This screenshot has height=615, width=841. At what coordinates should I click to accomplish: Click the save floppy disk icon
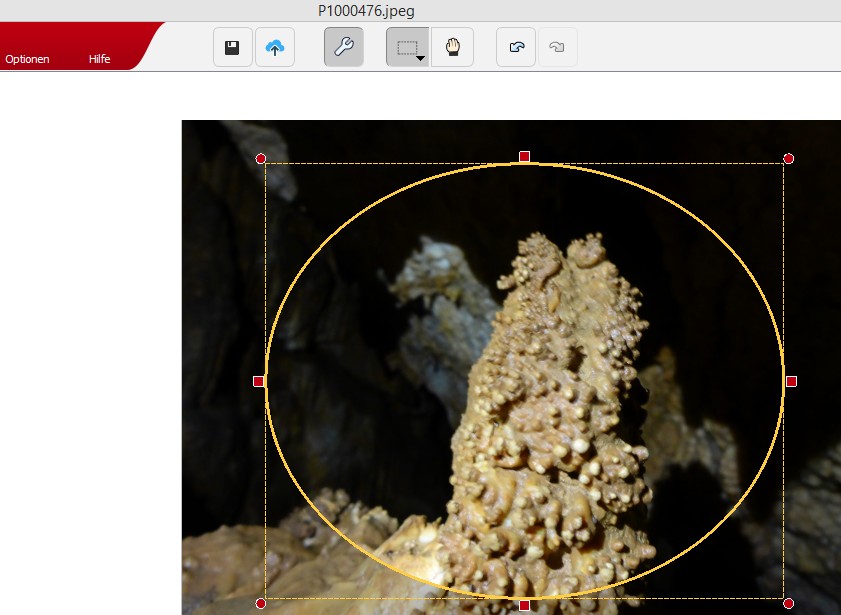(x=232, y=47)
